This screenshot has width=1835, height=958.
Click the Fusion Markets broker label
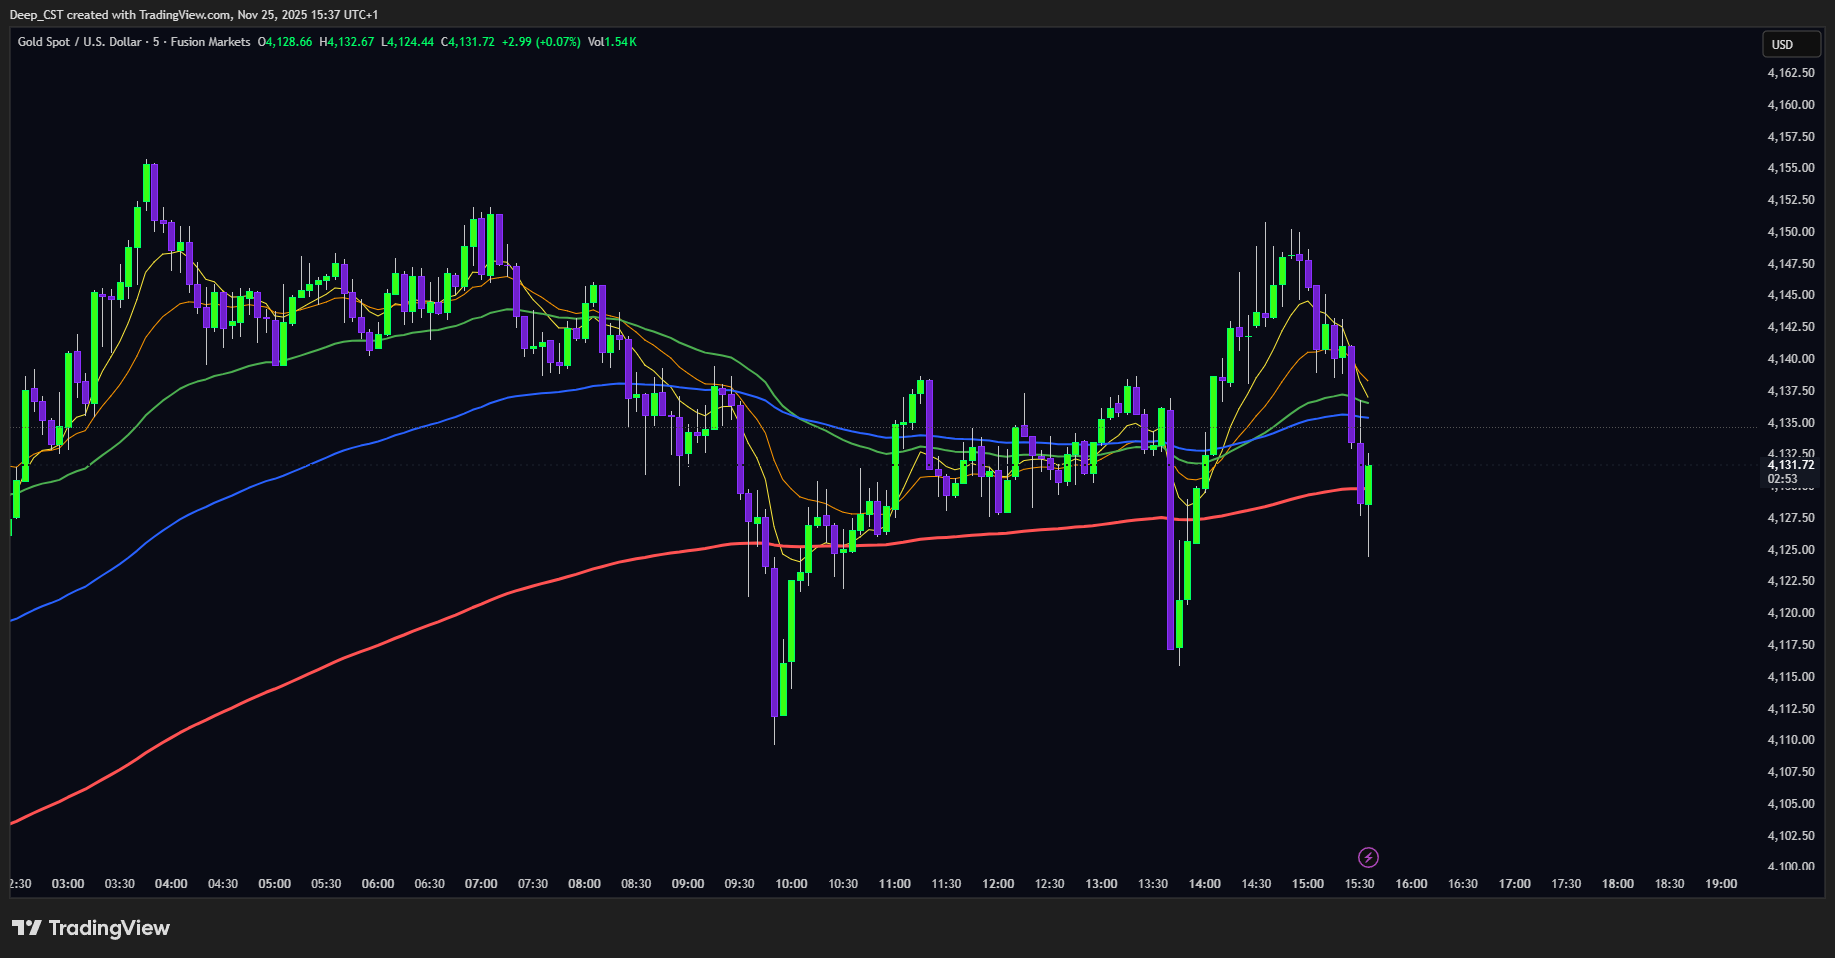[x=210, y=42]
